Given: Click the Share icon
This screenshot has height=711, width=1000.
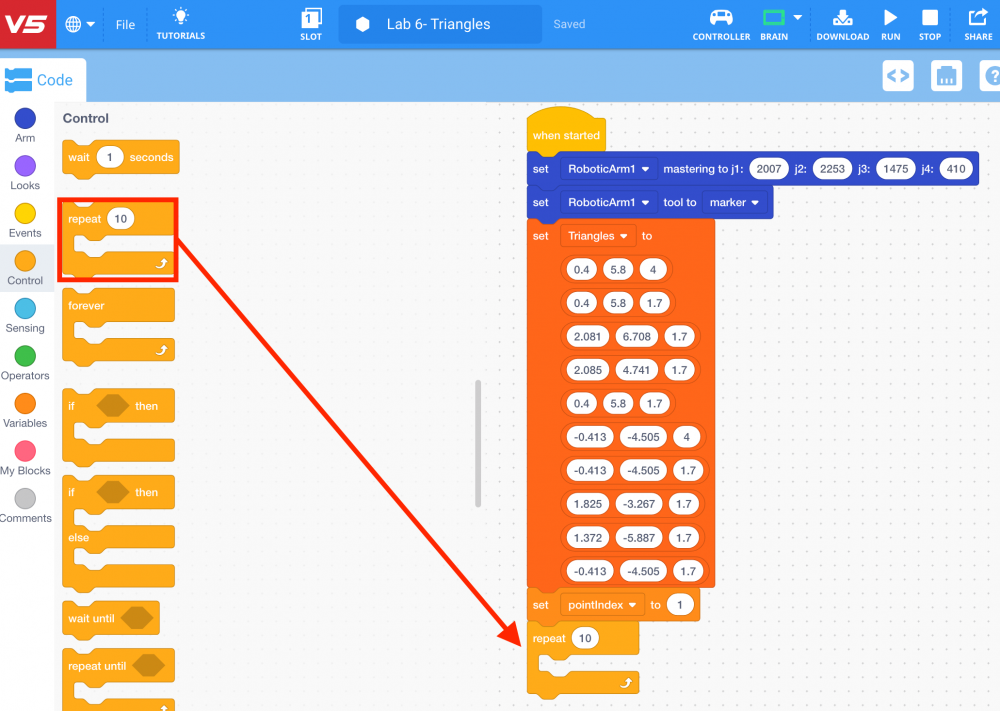Looking at the screenshot, I should tap(978, 18).
